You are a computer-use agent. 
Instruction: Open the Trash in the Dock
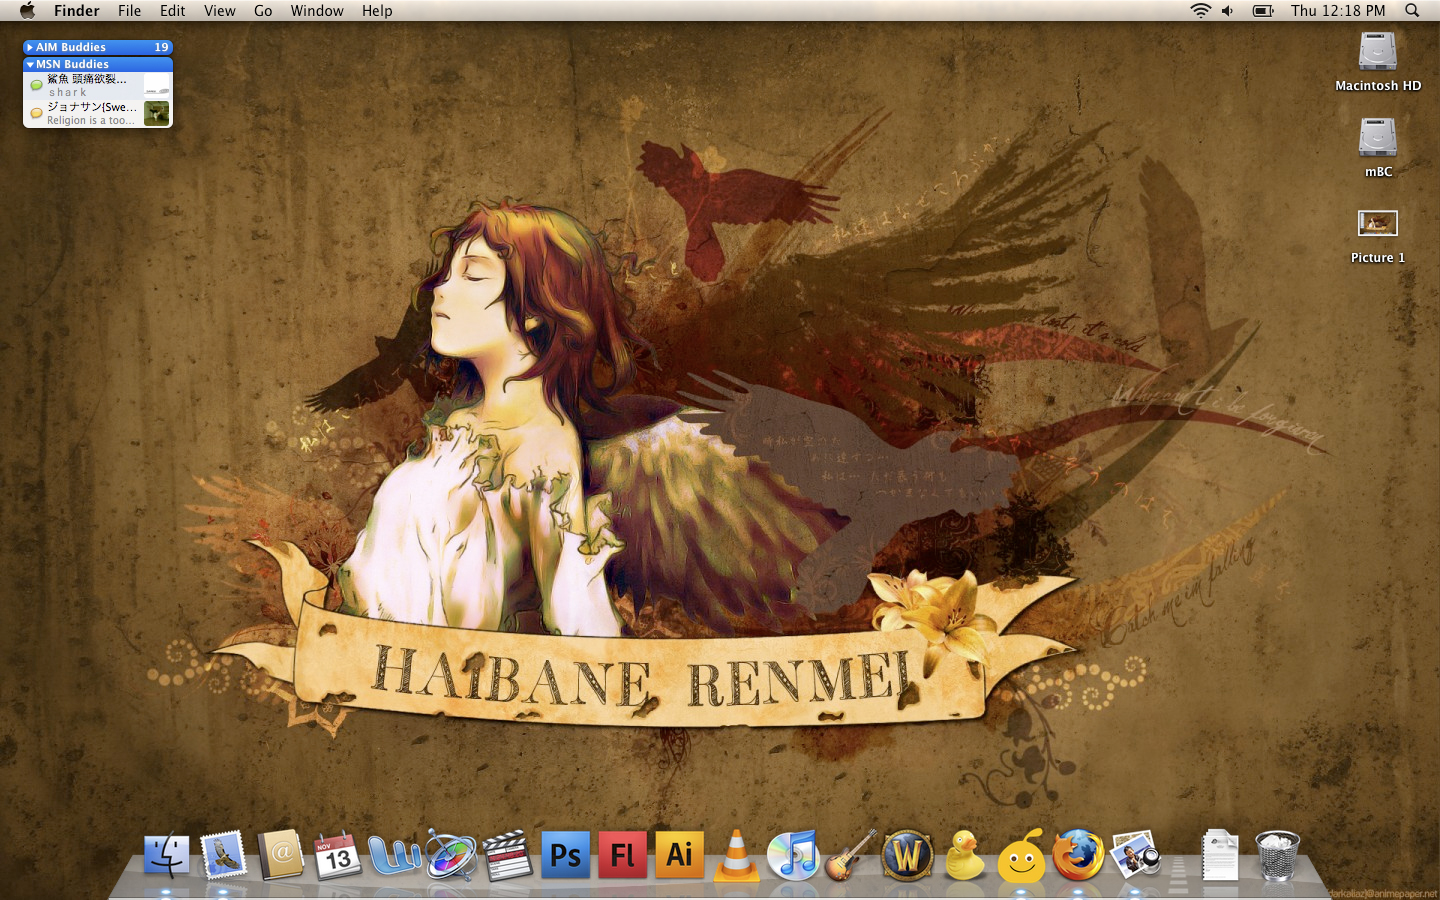click(1277, 856)
